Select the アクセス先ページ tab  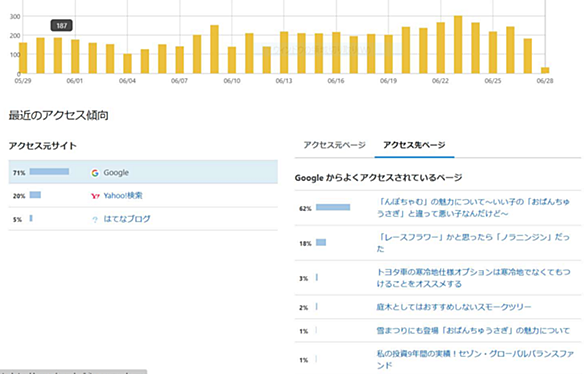coord(414,145)
